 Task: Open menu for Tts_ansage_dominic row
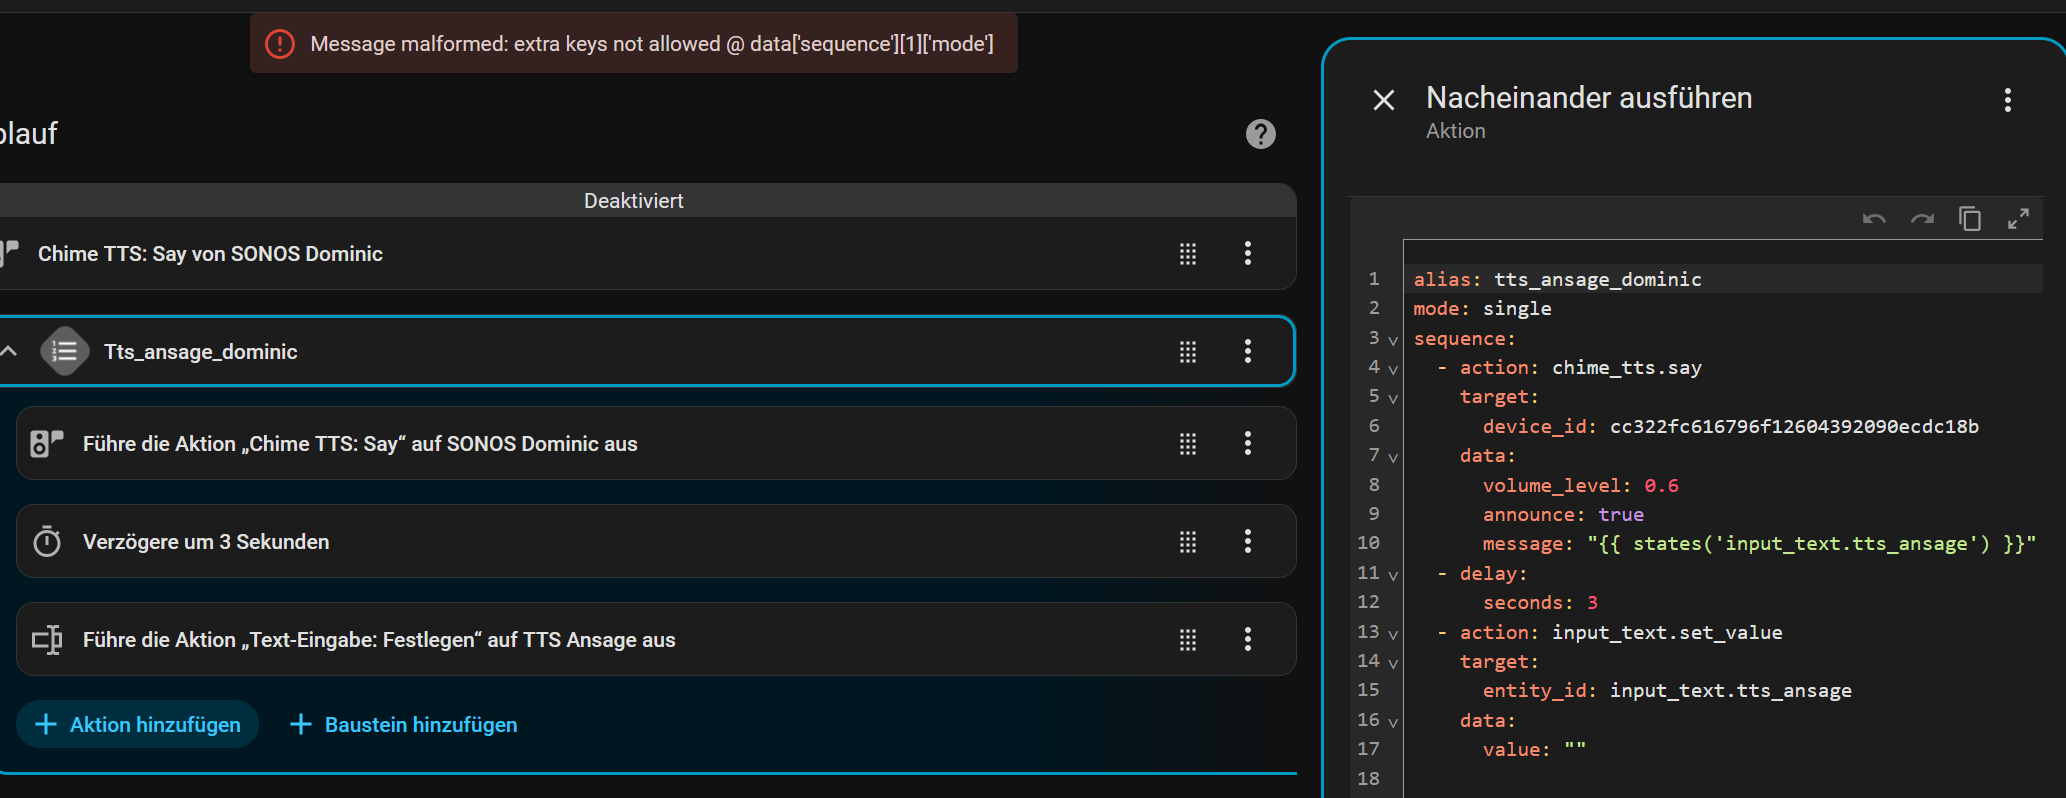click(x=1247, y=352)
